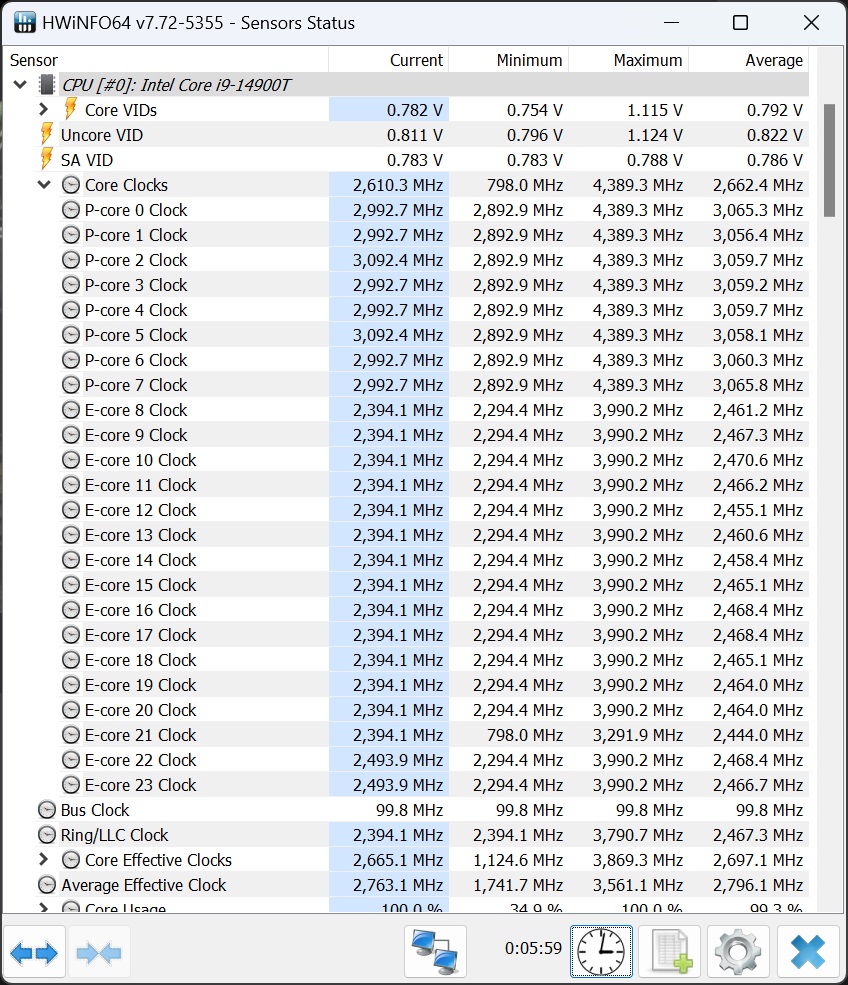The width and height of the screenshot is (848, 985).
Task: Select the E-core 9 Clock row label
Action: coord(136,435)
